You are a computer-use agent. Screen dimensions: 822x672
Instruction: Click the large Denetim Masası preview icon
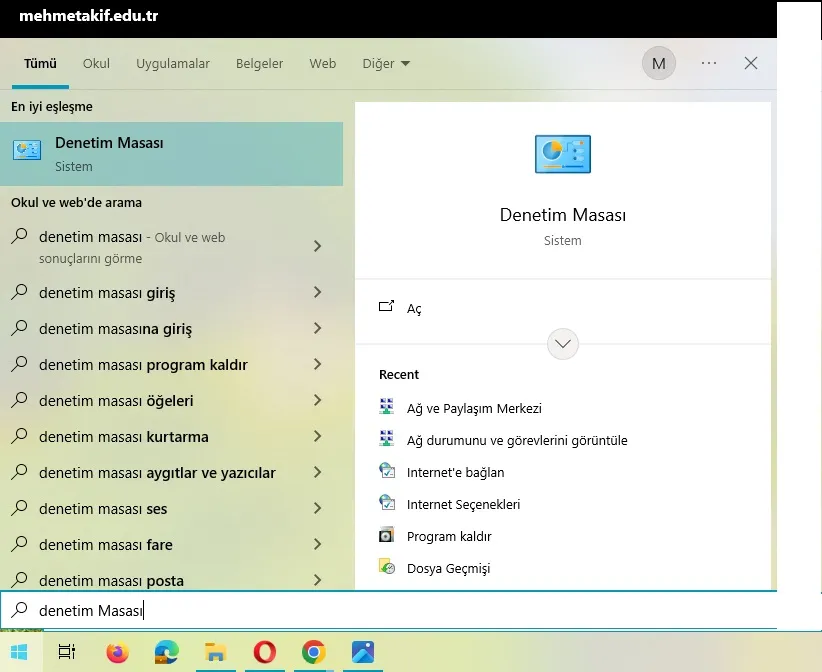[x=563, y=154]
